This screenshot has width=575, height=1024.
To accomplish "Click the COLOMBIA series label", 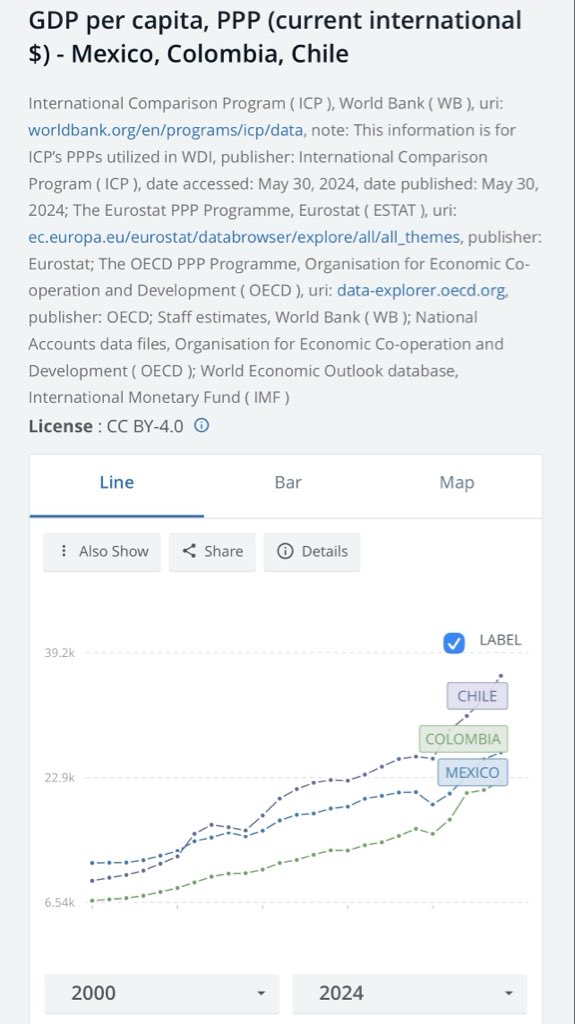I will tap(463, 739).
